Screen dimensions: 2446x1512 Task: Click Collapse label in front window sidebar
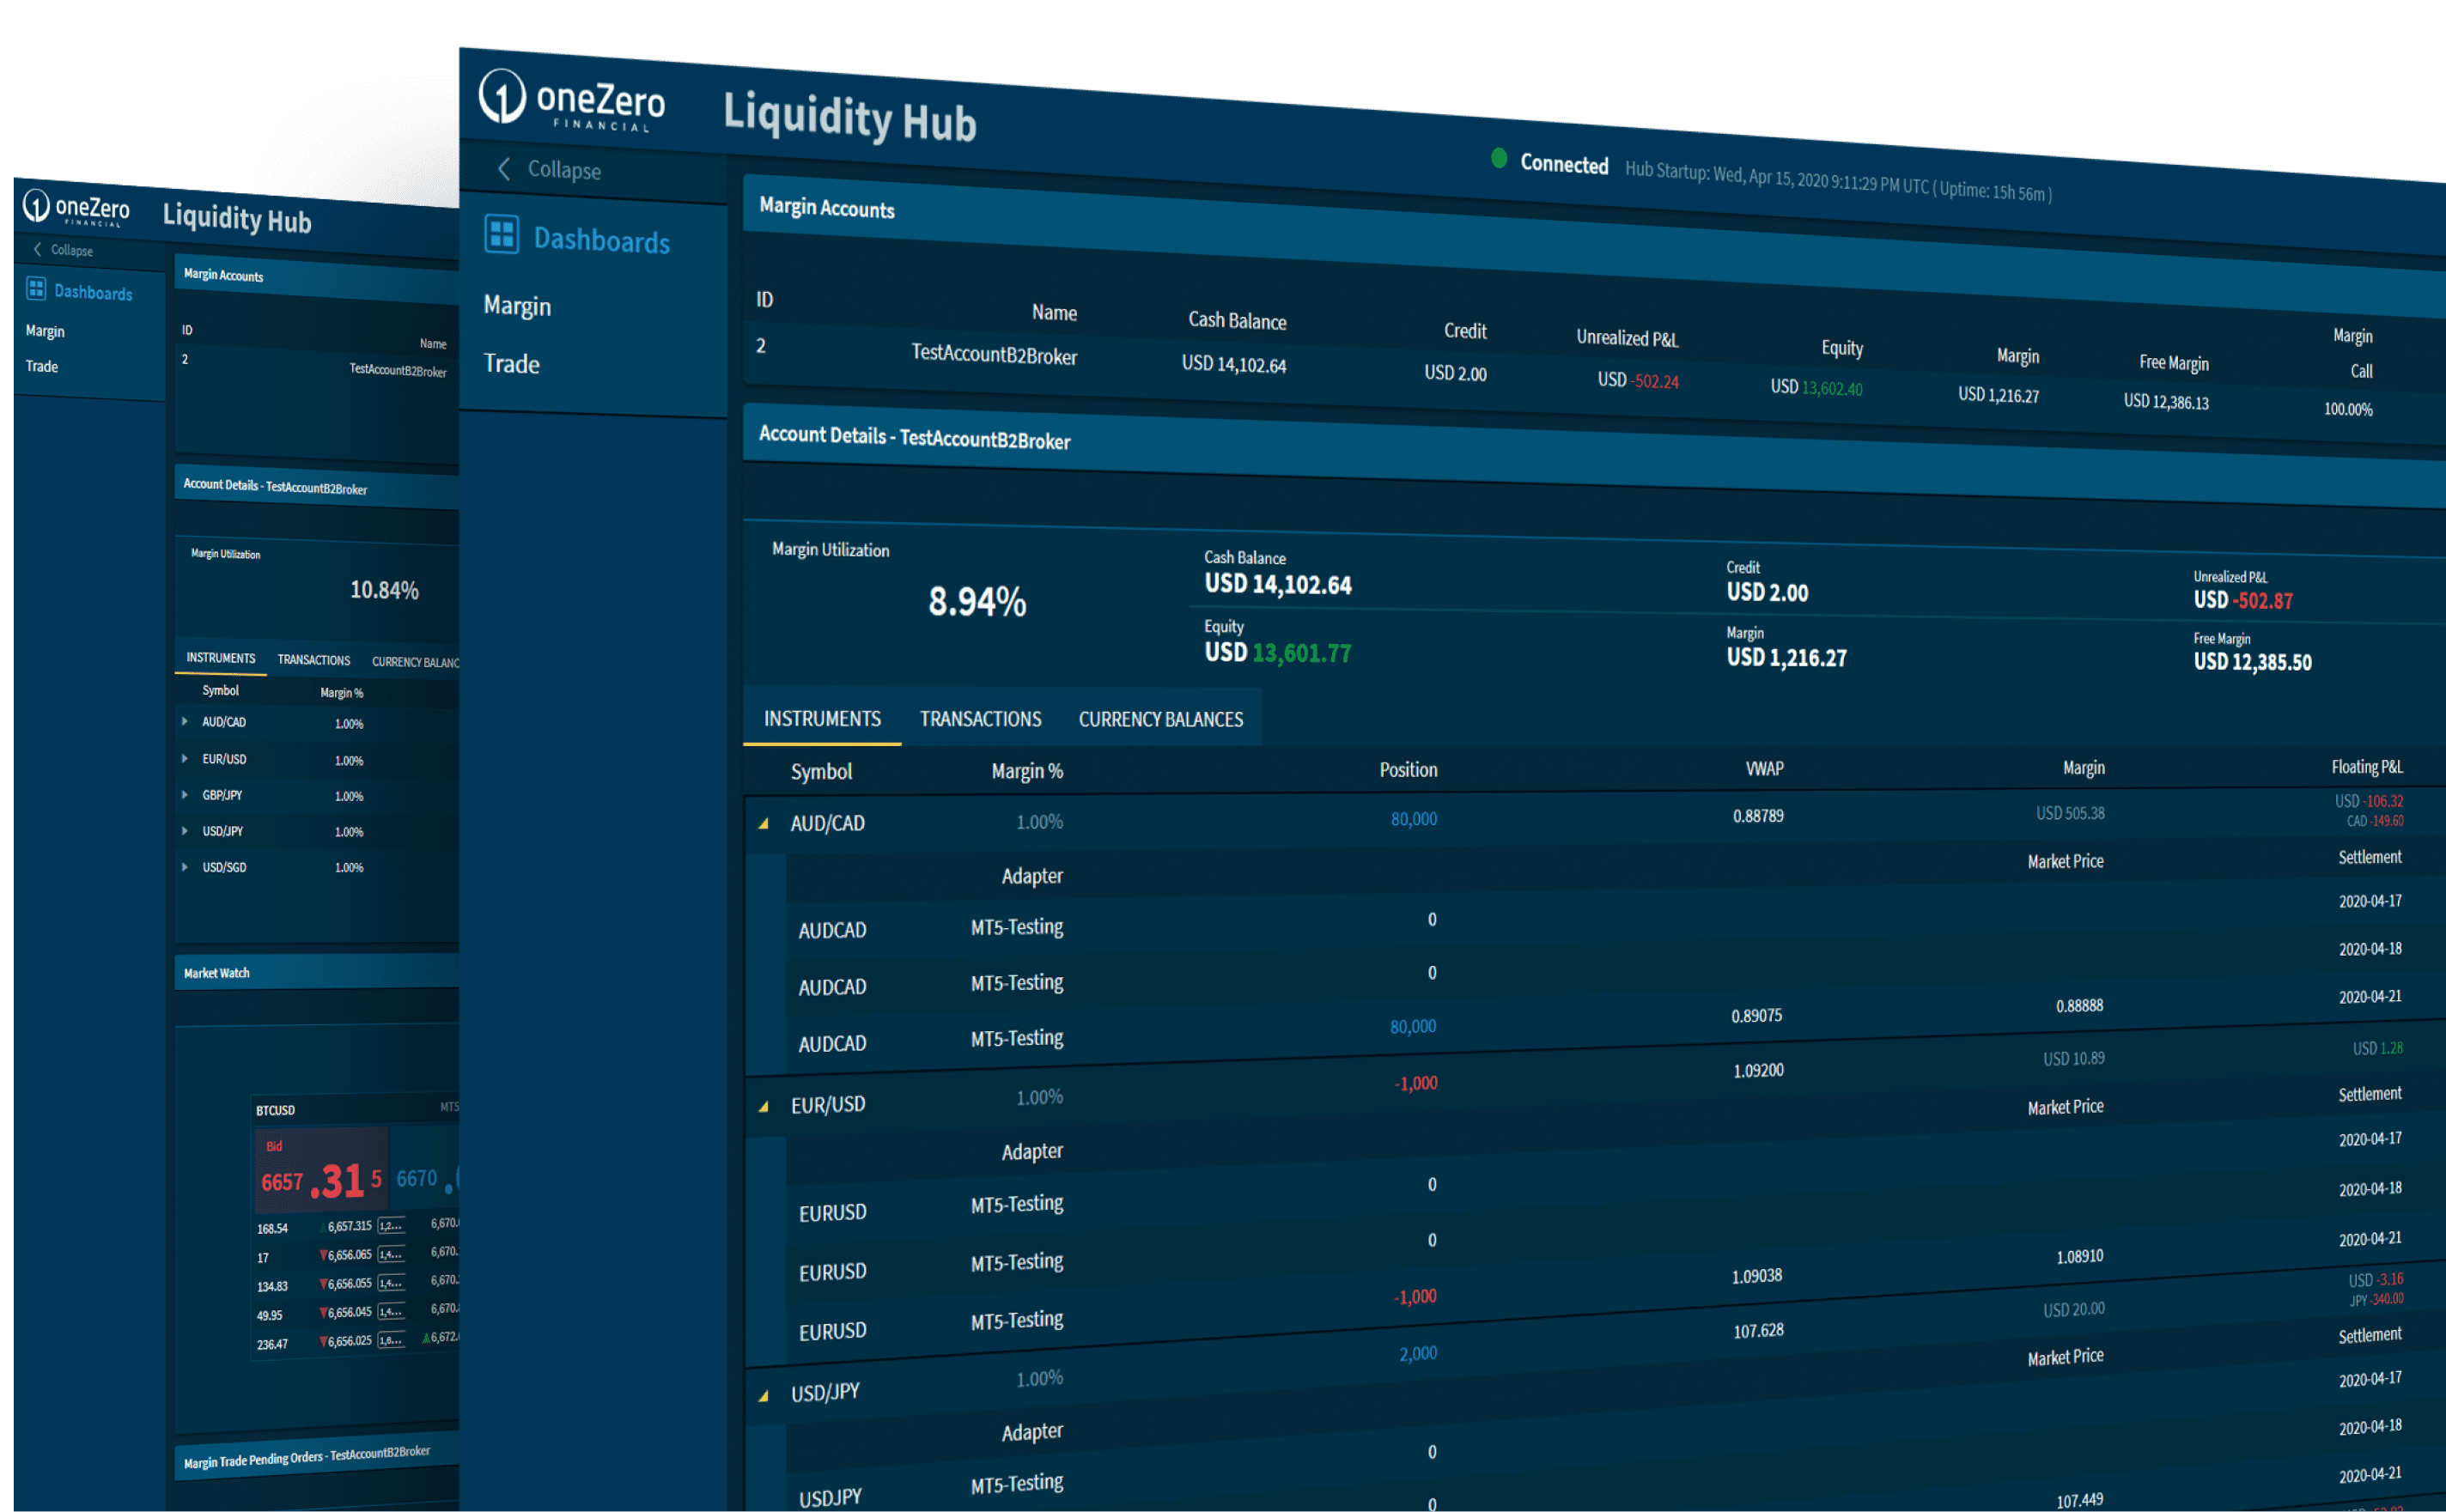pyautogui.click(x=564, y=170)
